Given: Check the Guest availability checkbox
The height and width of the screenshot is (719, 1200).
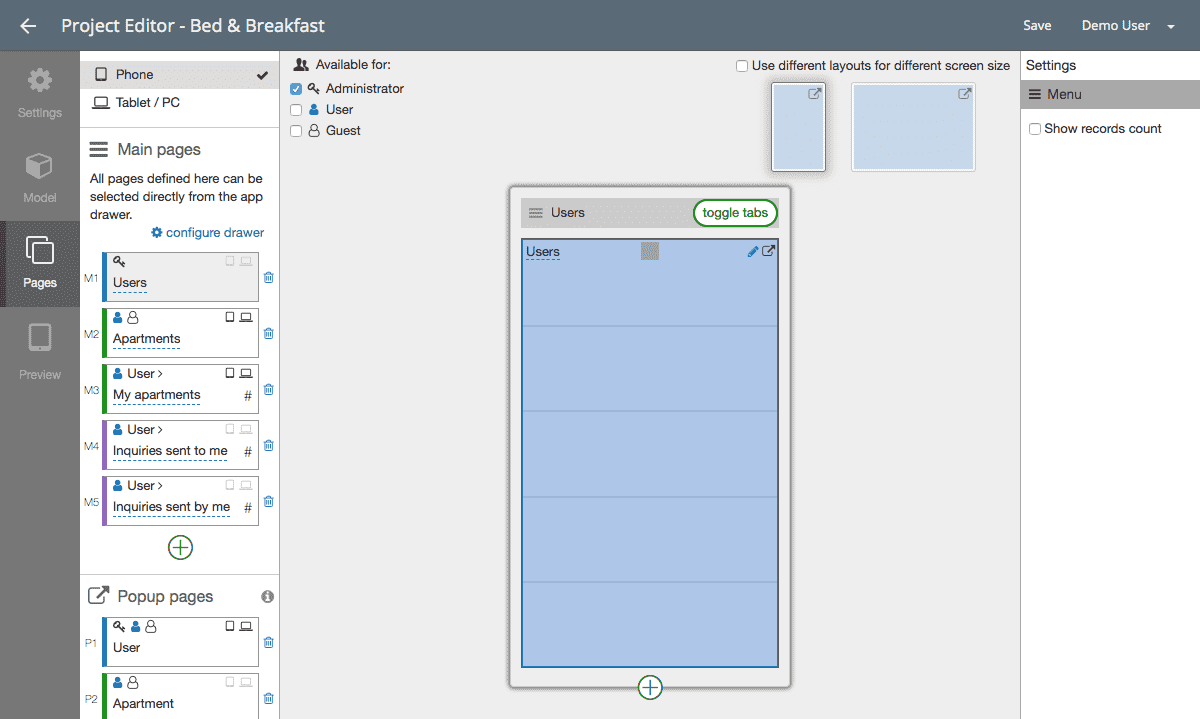Looking at the screenshot, I should pos(296,131).
